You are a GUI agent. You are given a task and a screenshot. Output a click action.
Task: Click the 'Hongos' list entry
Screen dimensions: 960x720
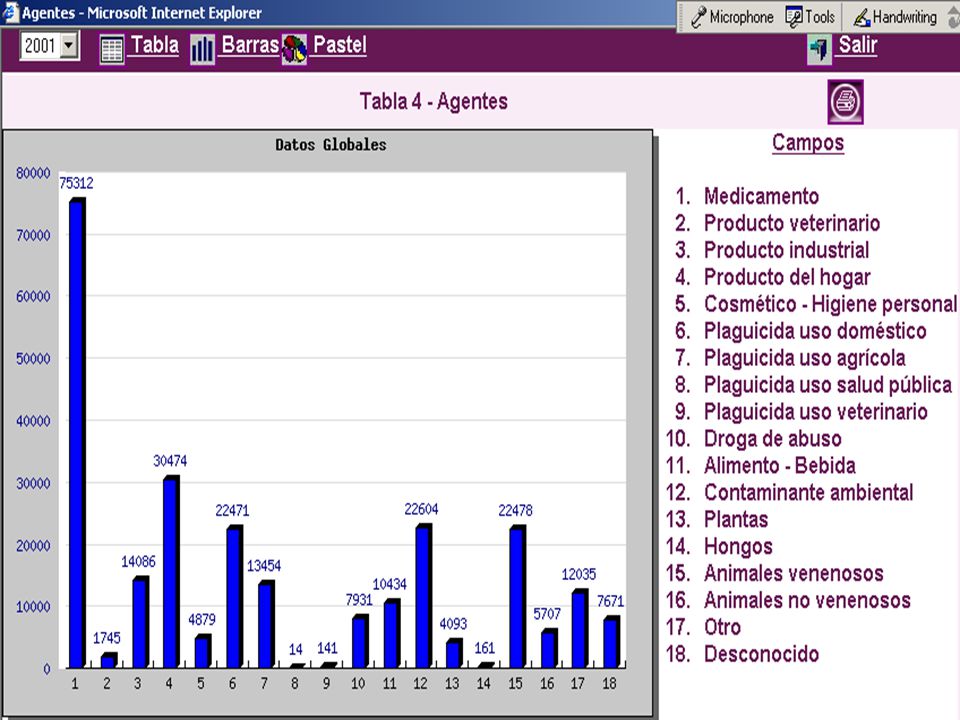[738, 547]
